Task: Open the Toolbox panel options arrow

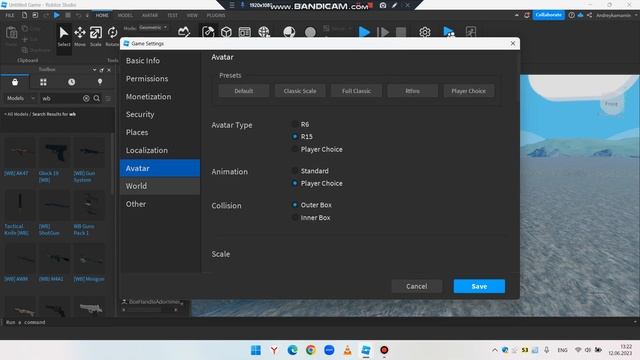Action: pyautogui.click(x=94, y=70)
